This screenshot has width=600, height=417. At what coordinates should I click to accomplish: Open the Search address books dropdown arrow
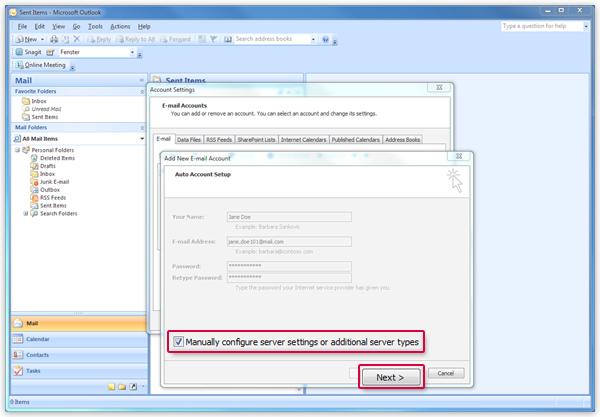[x=313, y=39]
